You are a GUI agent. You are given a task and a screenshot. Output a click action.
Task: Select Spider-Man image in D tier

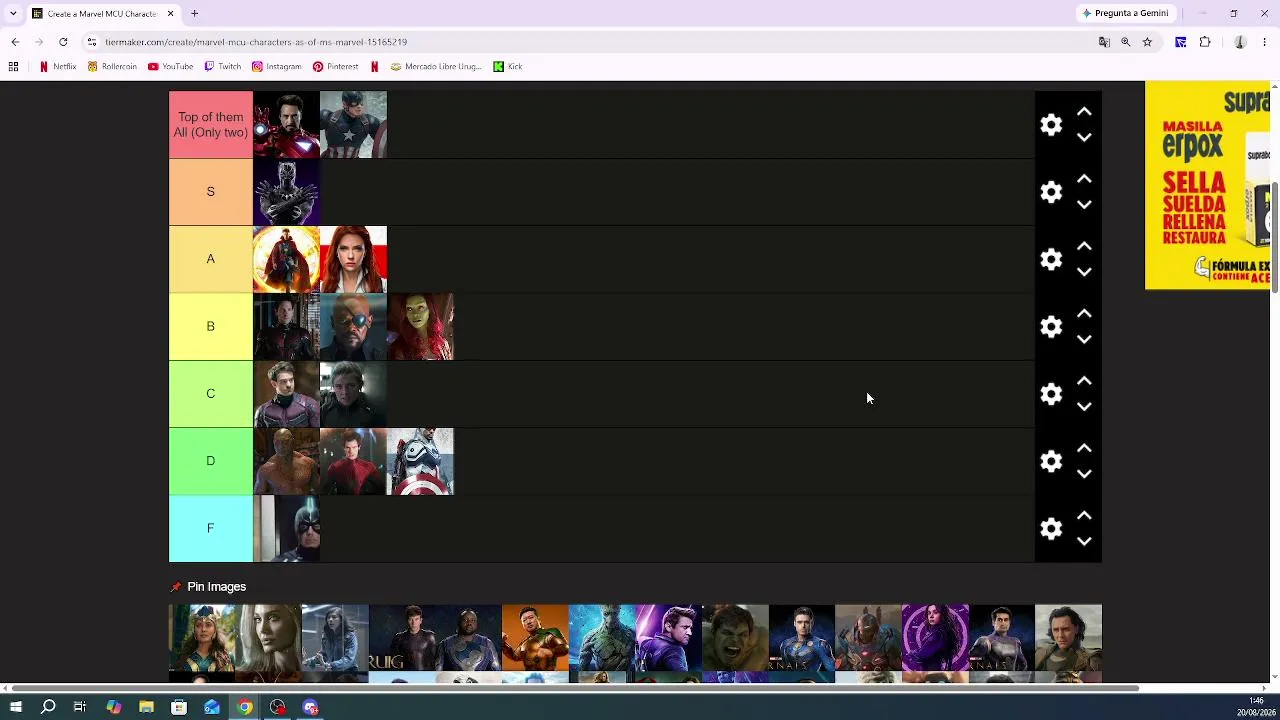[x=353, y=461]
